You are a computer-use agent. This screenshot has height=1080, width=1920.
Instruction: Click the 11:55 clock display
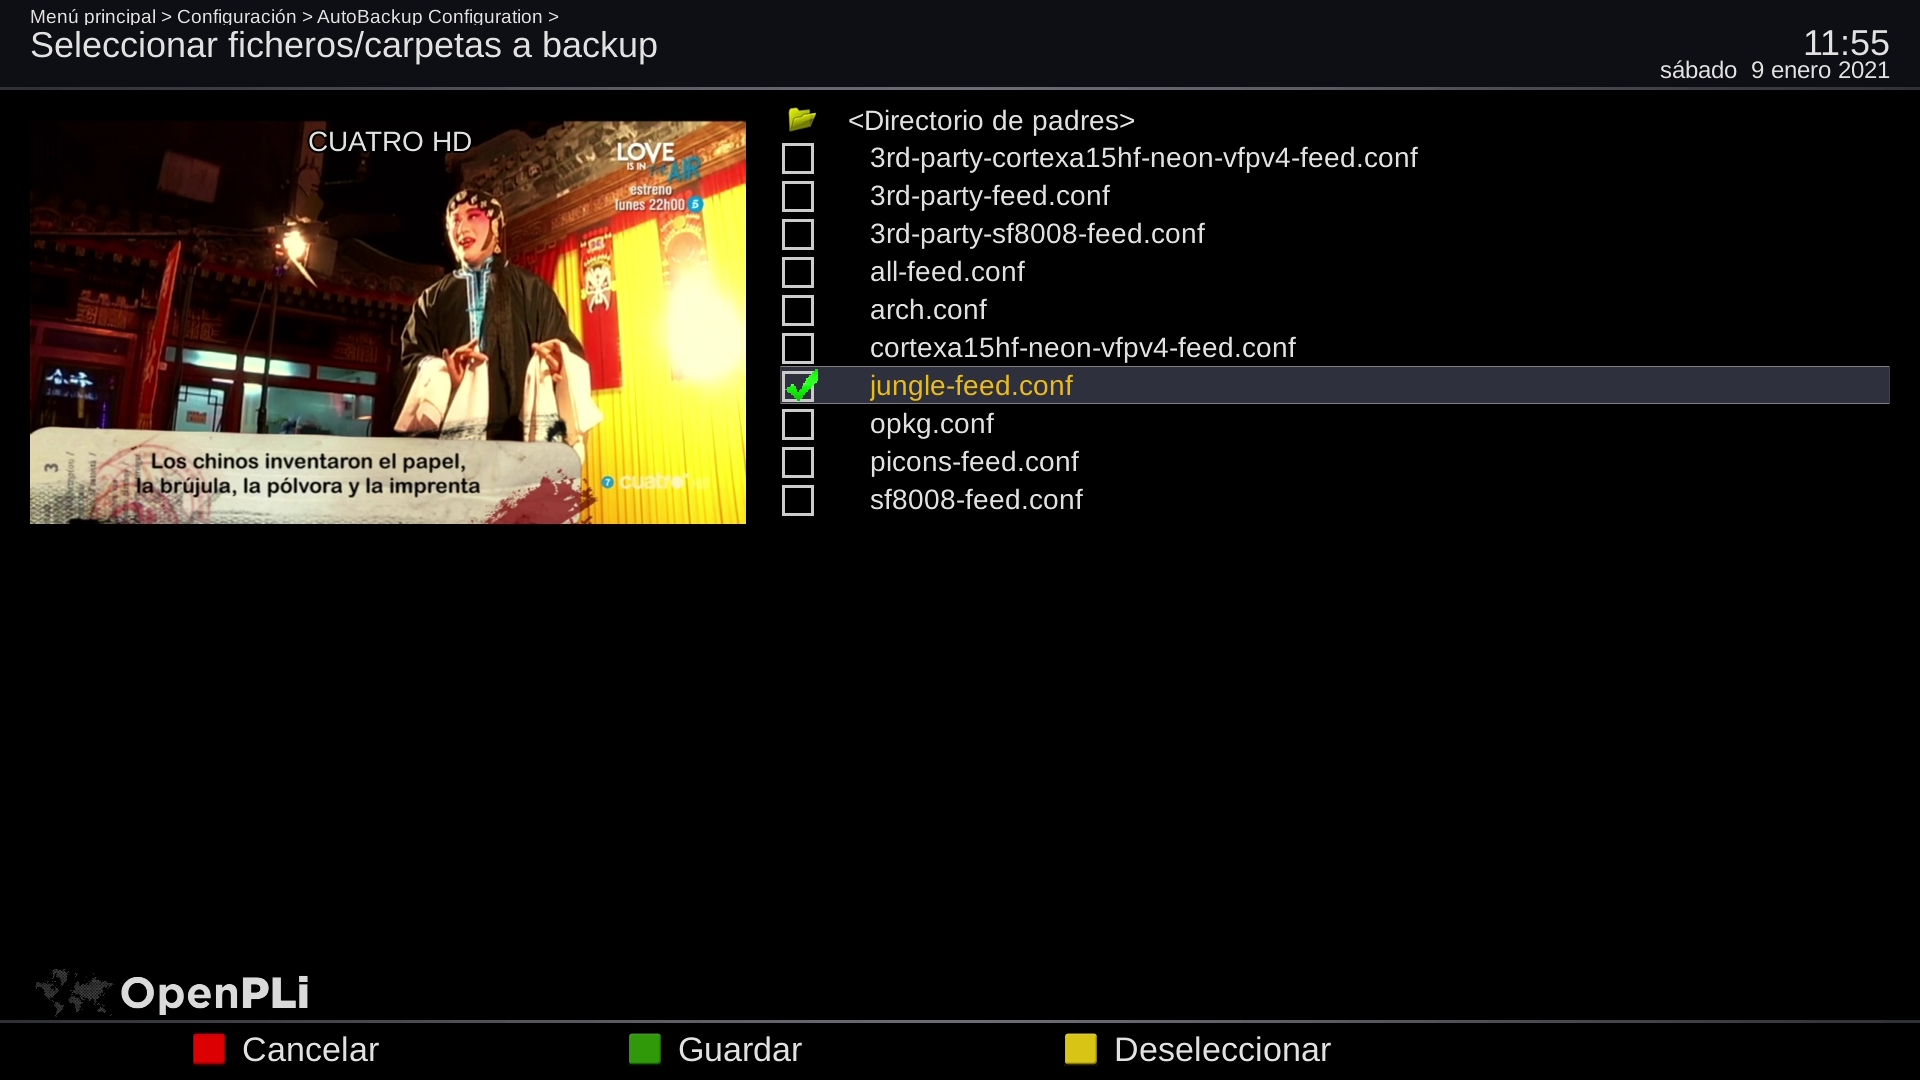1845,43
